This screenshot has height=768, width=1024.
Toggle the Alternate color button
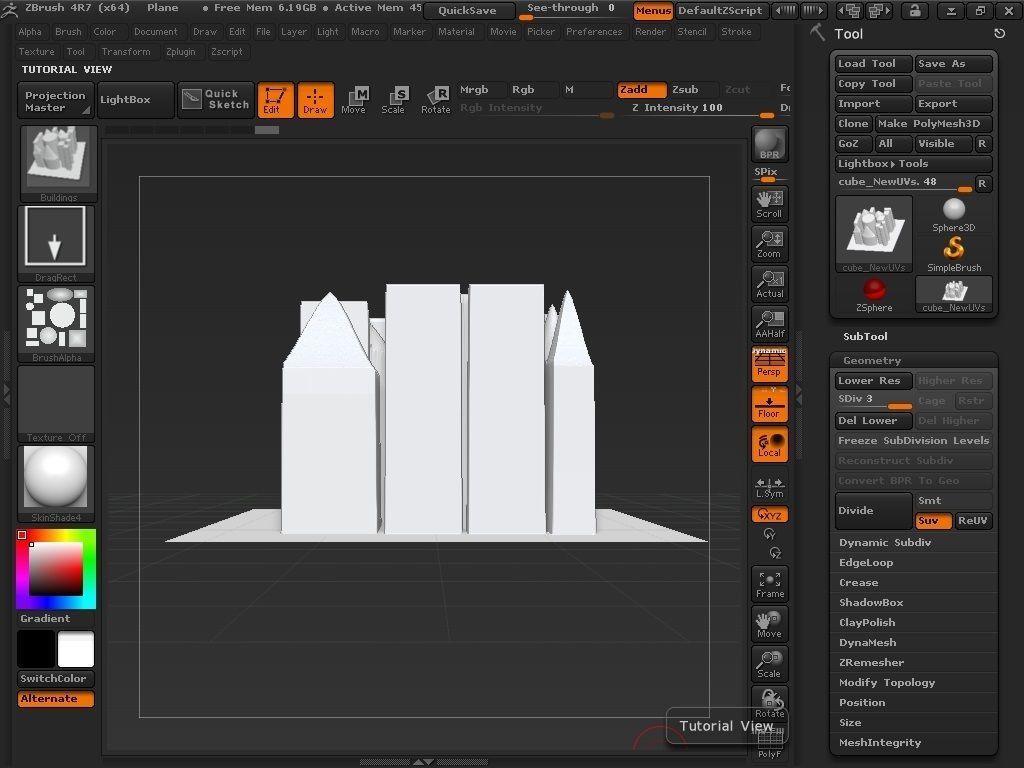pos(56,699)
